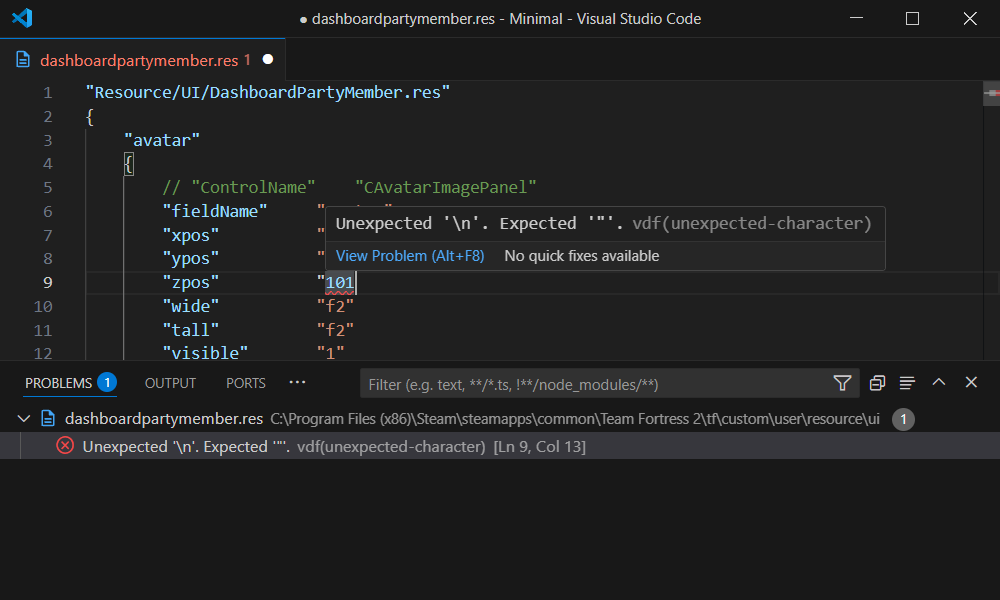Click the "tall" key on line 11
1000x600 pixels.
[x=191, y=330]
